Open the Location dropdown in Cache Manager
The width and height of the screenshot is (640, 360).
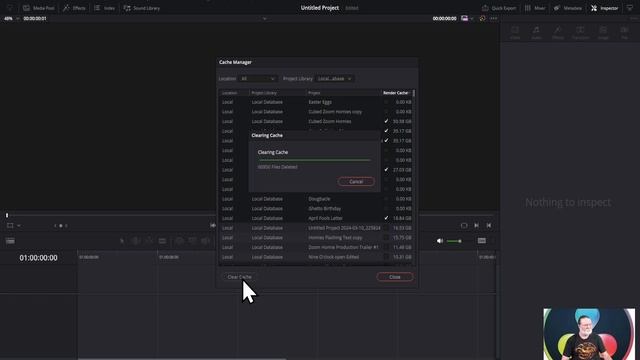click(258, 79)
